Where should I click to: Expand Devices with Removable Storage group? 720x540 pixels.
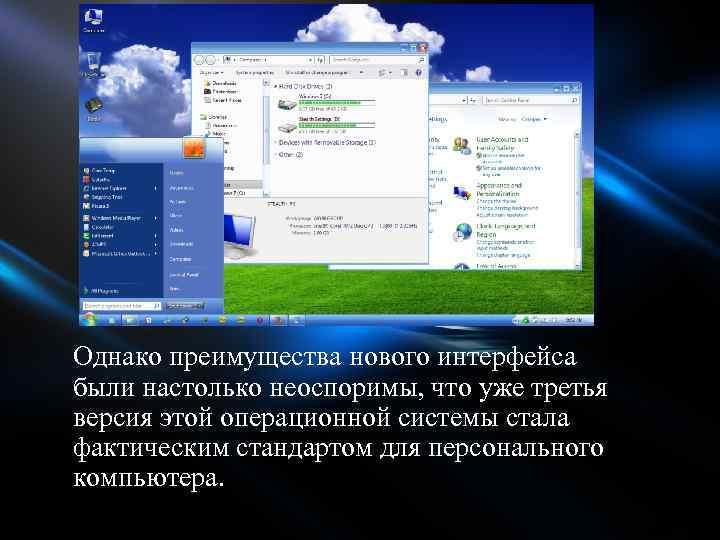click(x=276, y=143)
